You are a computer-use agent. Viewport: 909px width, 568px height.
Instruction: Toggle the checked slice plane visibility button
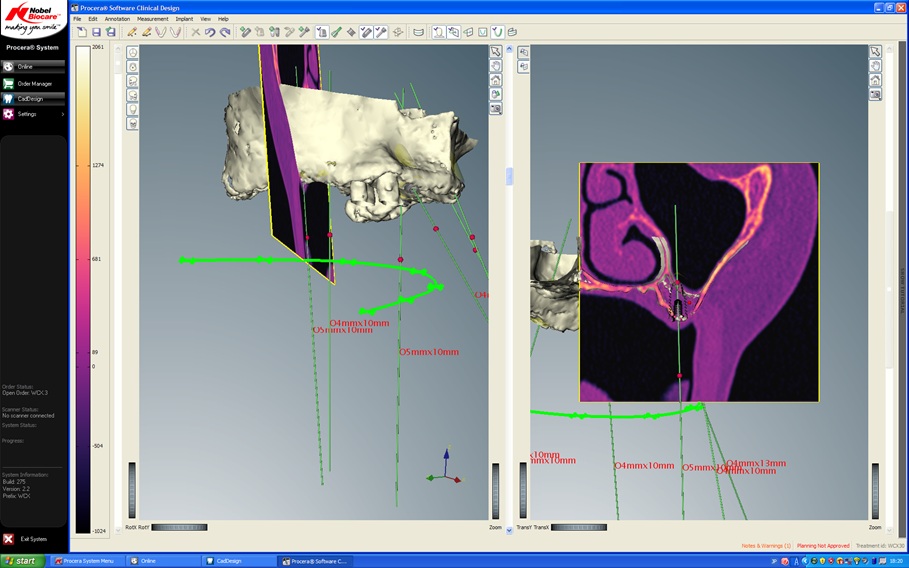tap(453, 32)
